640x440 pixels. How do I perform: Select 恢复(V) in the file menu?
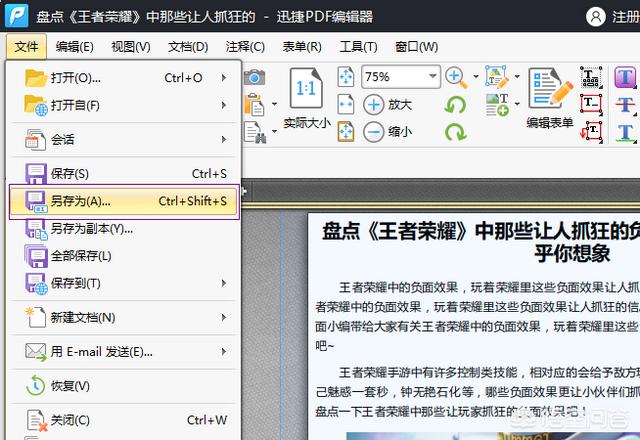pos(124,386)
